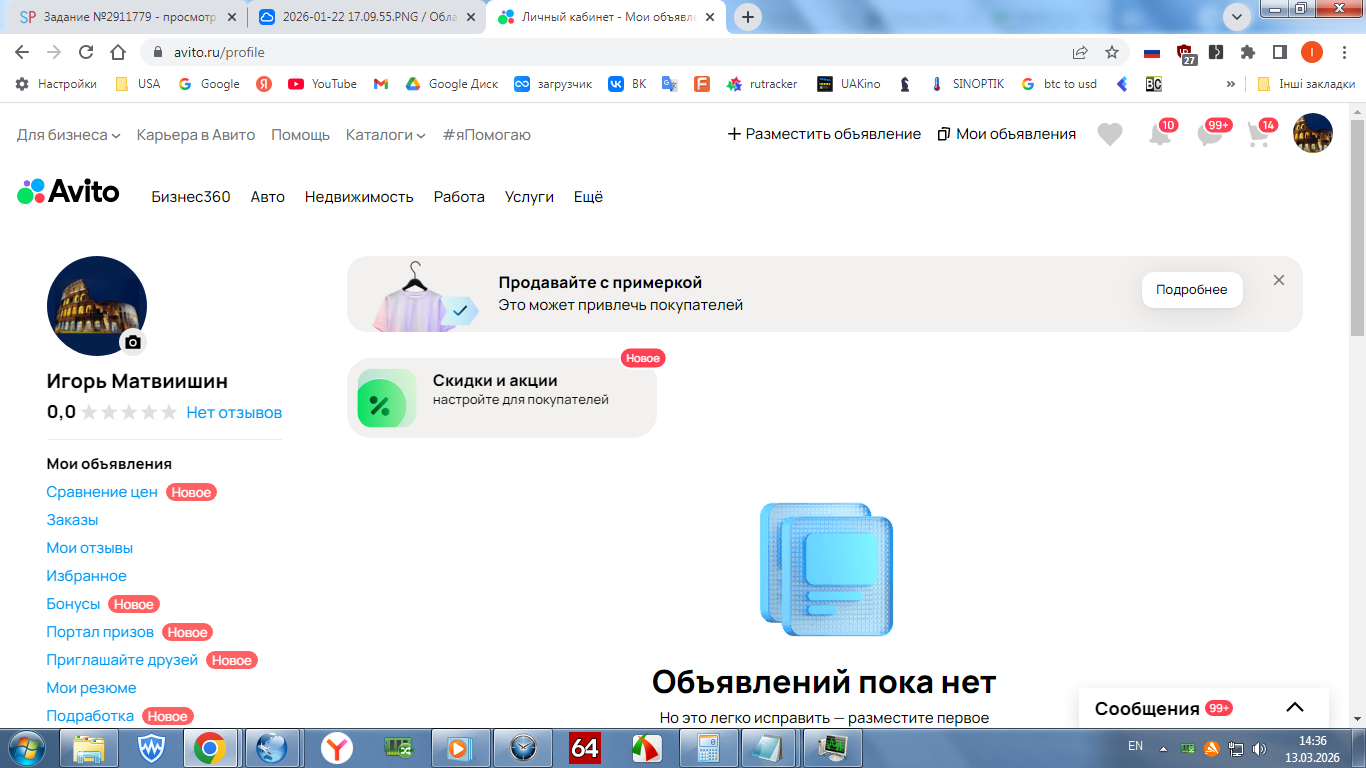Screen dimensions: 1366x768
Task: Open VK bookmark
Action: click(627, 84)
